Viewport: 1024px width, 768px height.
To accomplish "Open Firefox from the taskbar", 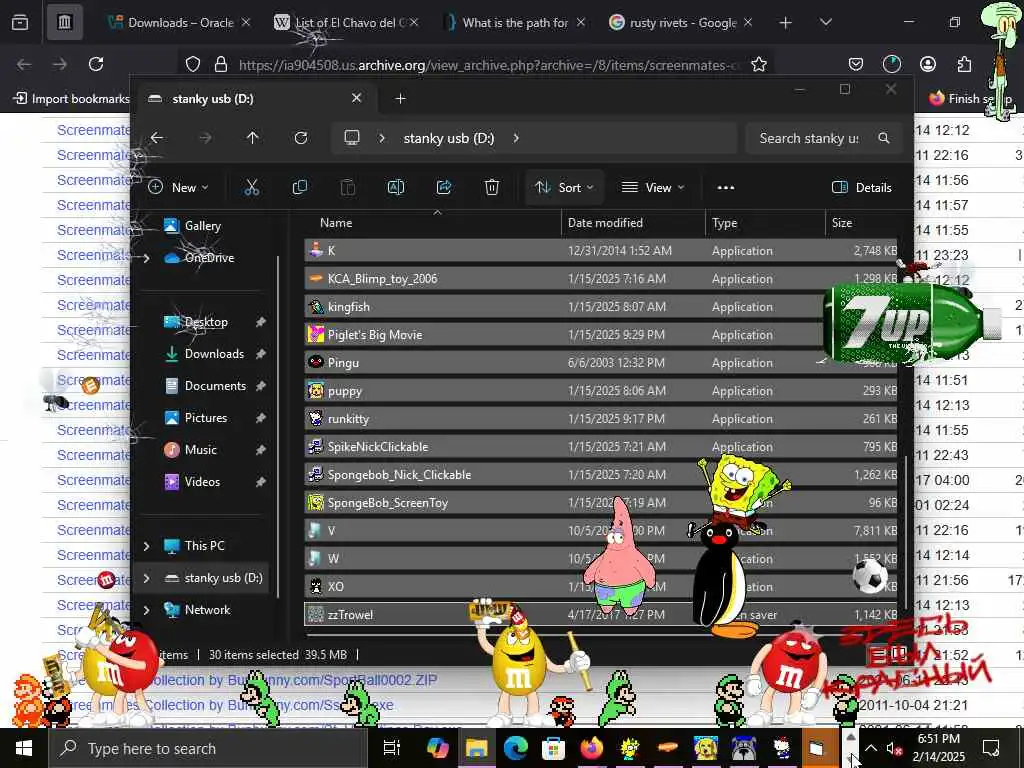I will click(x=592, y=748).
